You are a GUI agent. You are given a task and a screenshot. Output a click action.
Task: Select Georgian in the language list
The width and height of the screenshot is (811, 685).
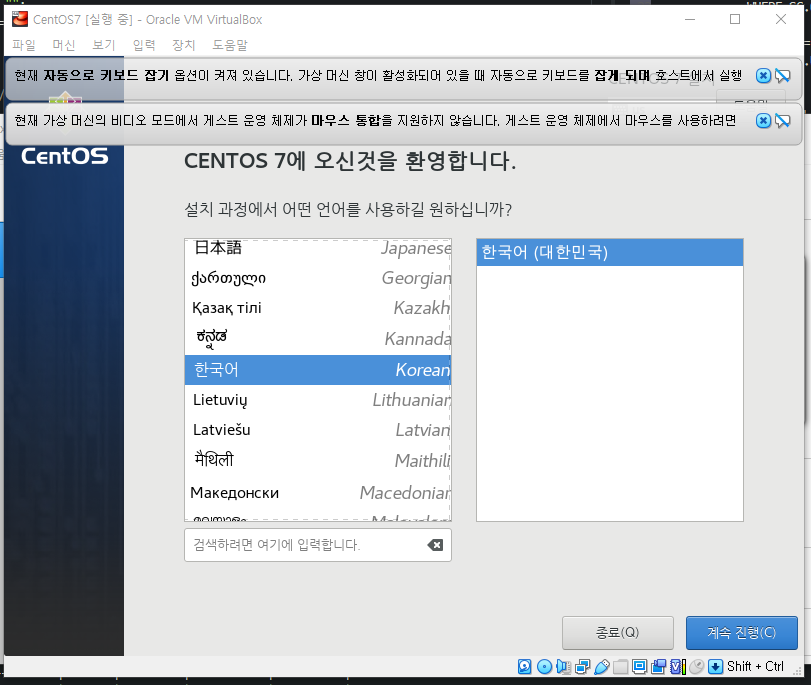pyautogui.click(x=318, y=278)
